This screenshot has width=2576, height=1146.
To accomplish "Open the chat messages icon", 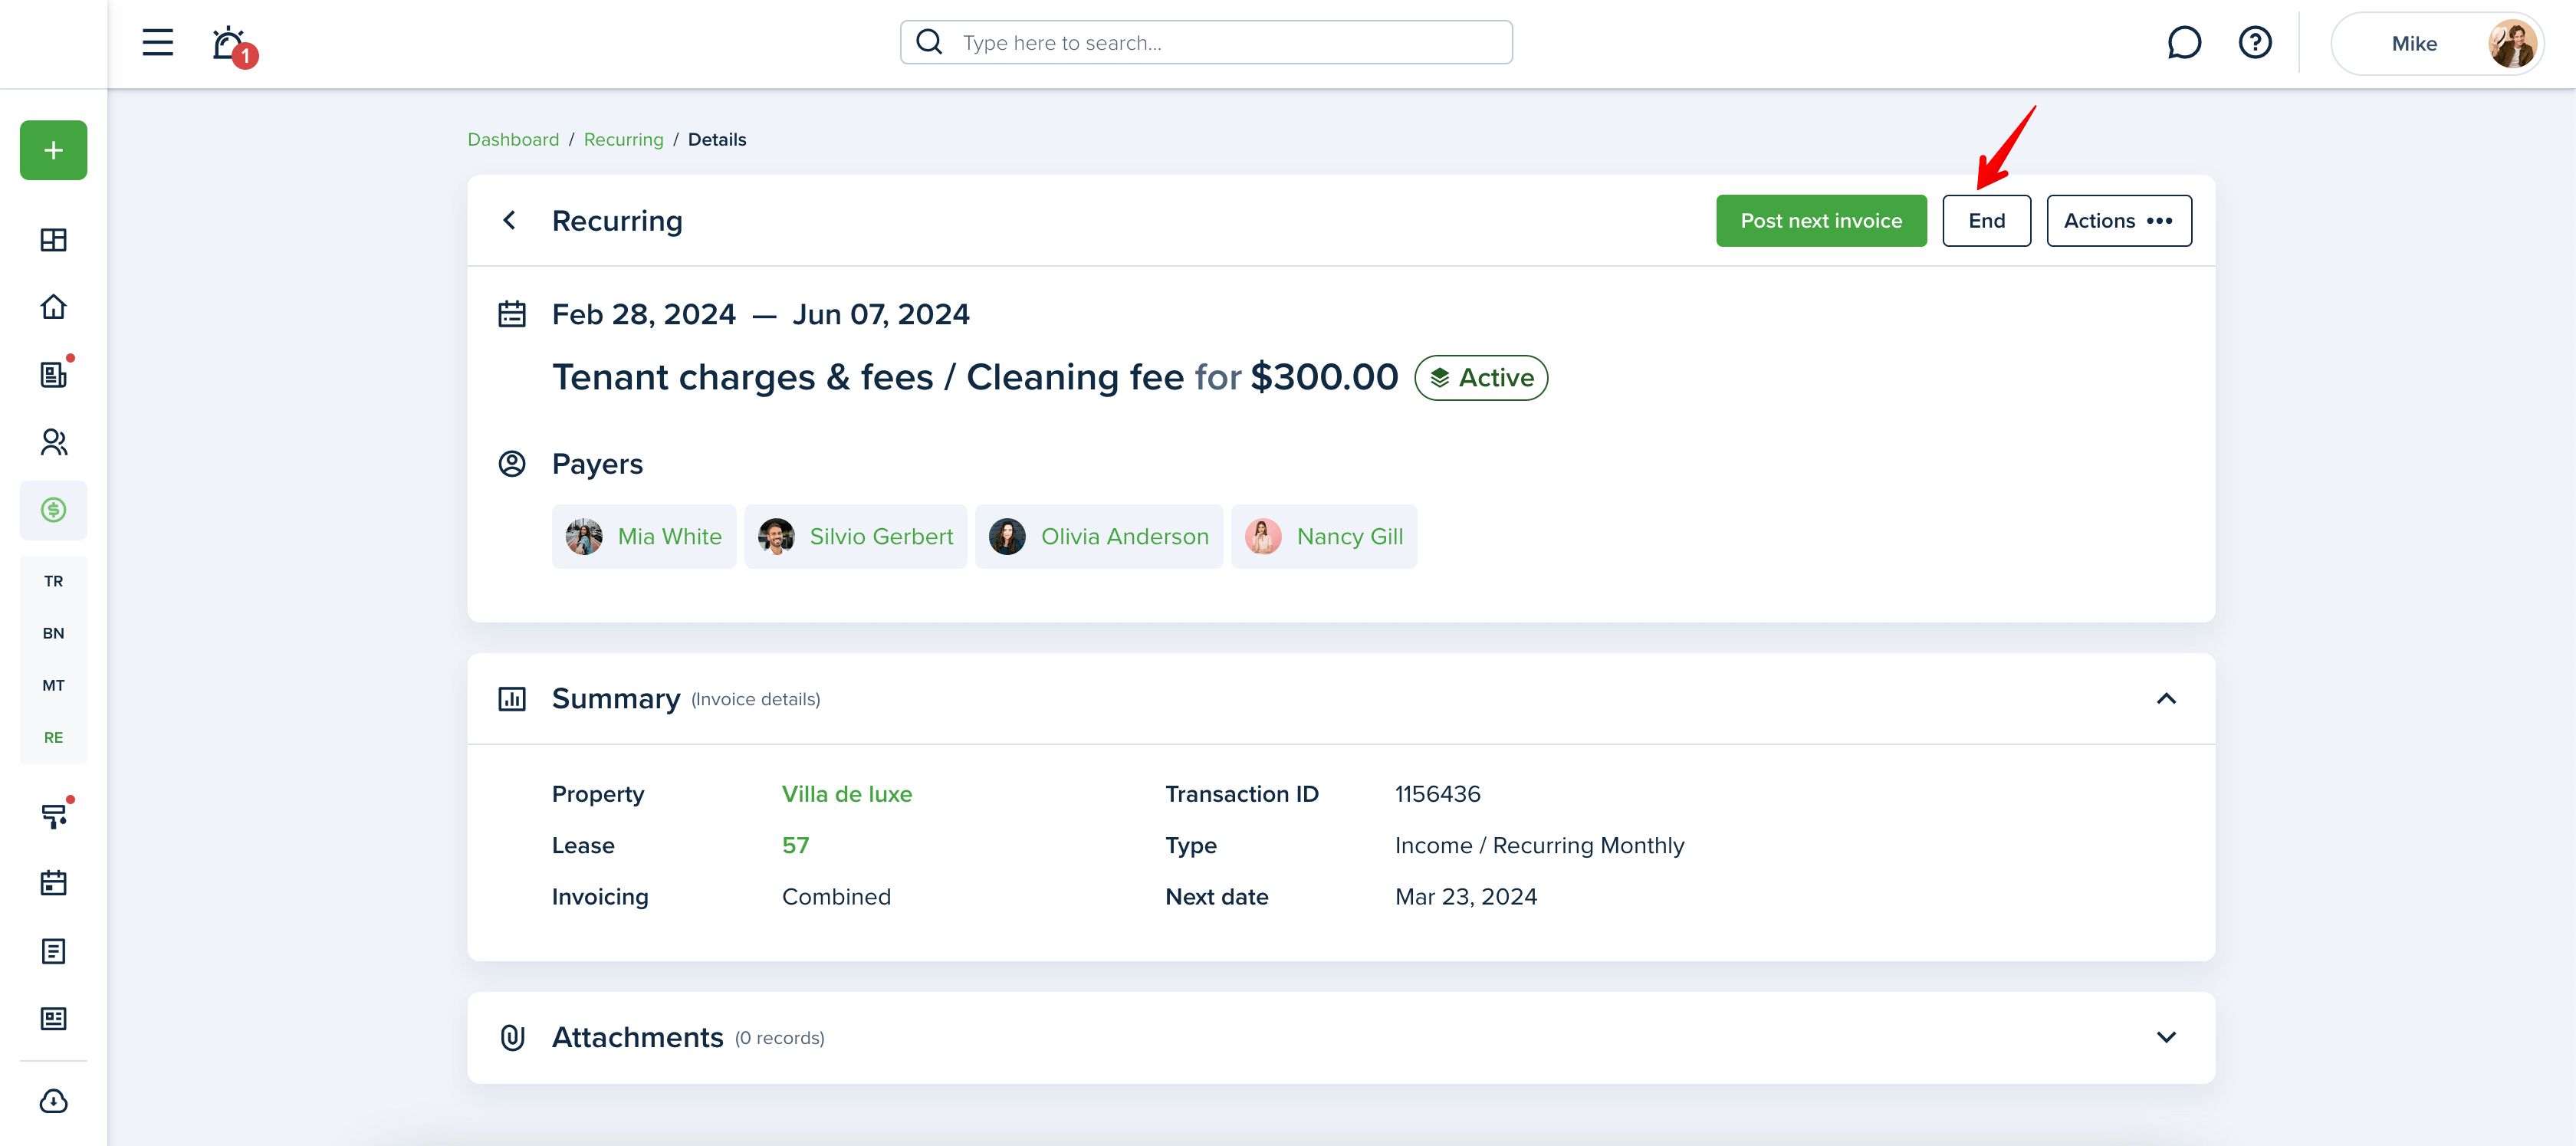I will [x=2184, y=43].
